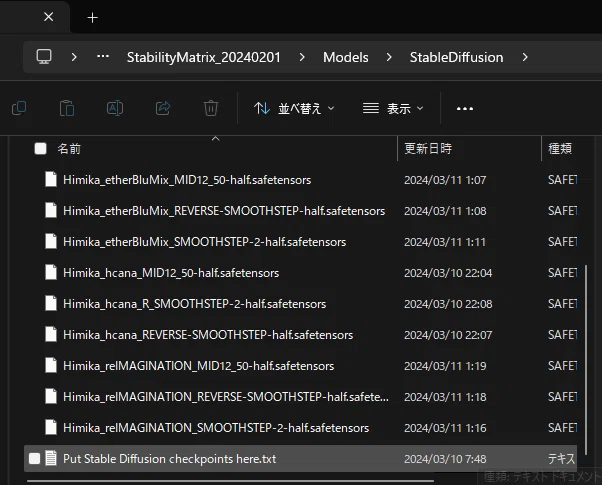Open the 並べ替え sort dropdown
The width and height of the screenshot is (602, 485).
294,109
